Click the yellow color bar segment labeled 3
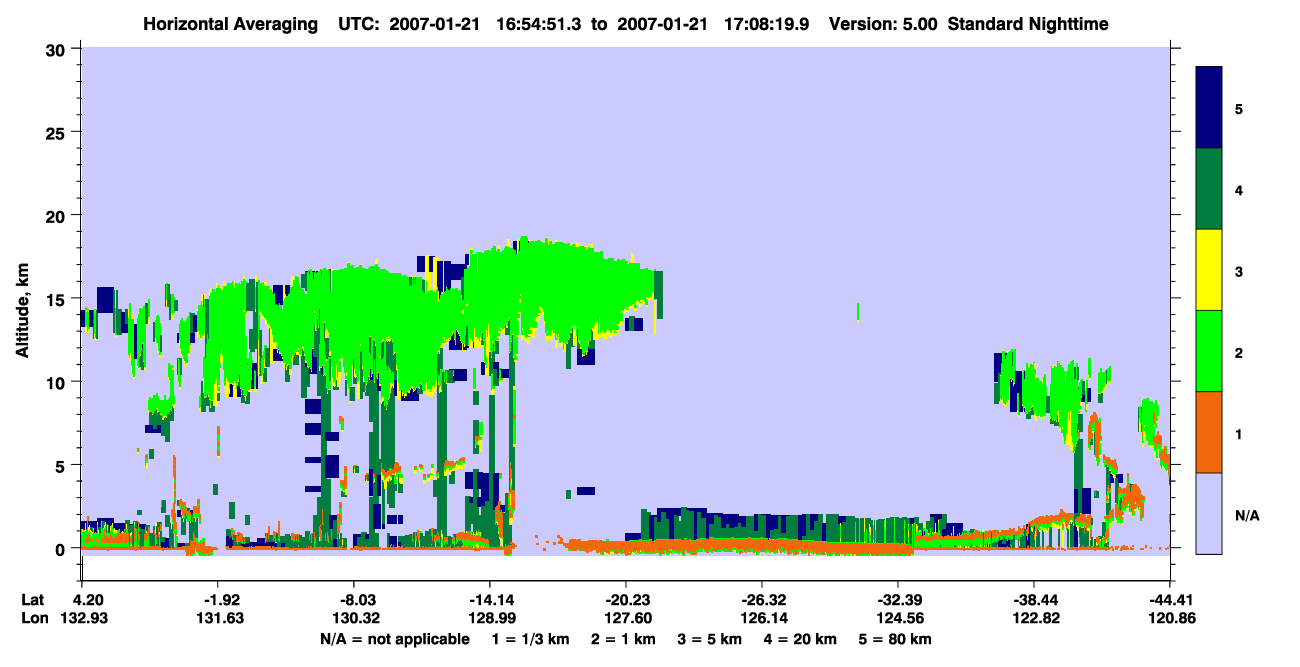This screenshot has height=667, width=1300. click(x=1209, y=270)
